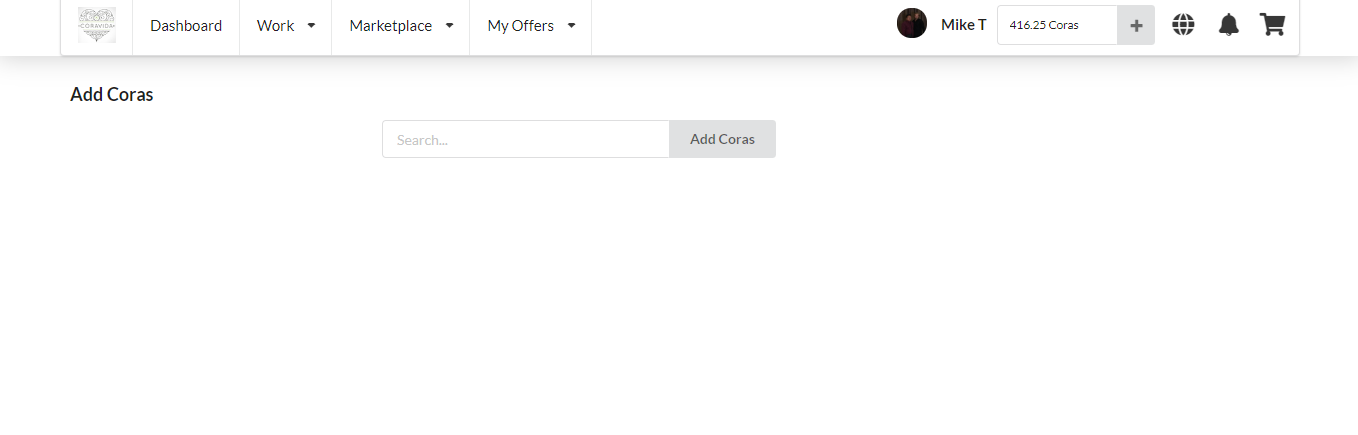Expand the Work dropdown arrow
Image resolution: width=1358 pixels, height=435 pixels.
[311, 26]
